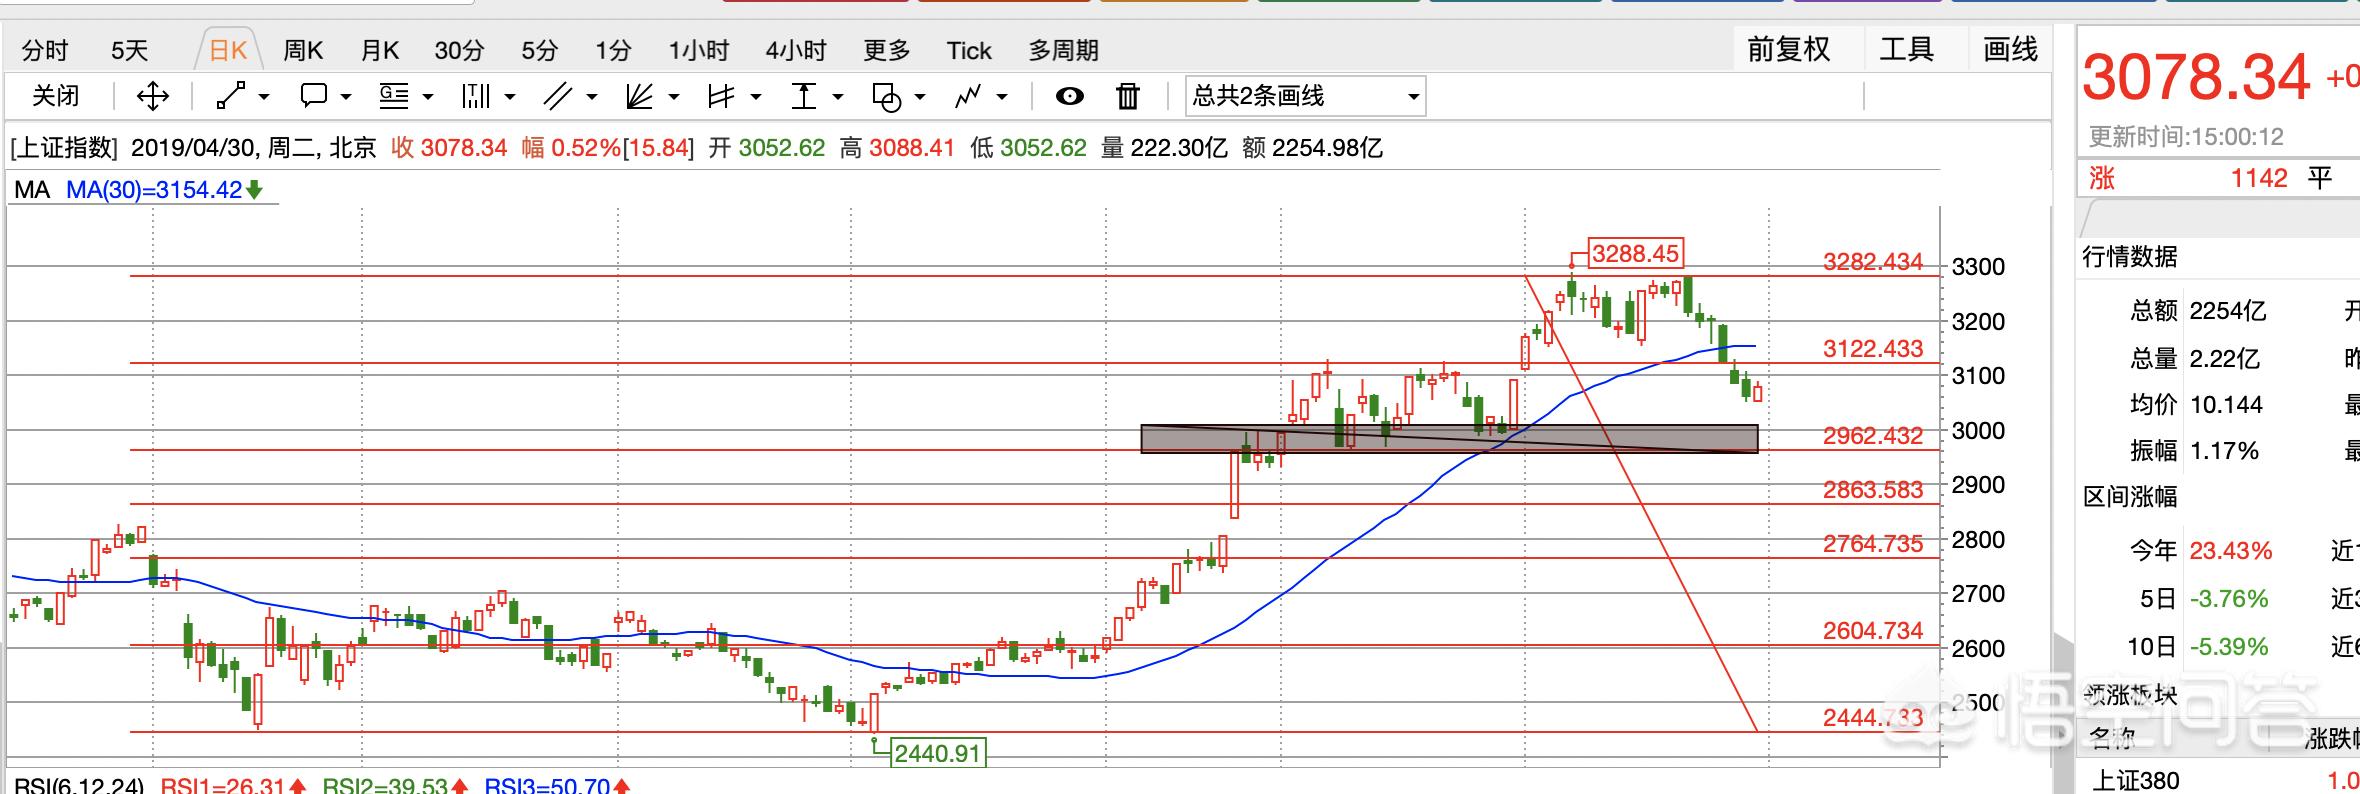Select the pitchfork drawing tool

721,96
